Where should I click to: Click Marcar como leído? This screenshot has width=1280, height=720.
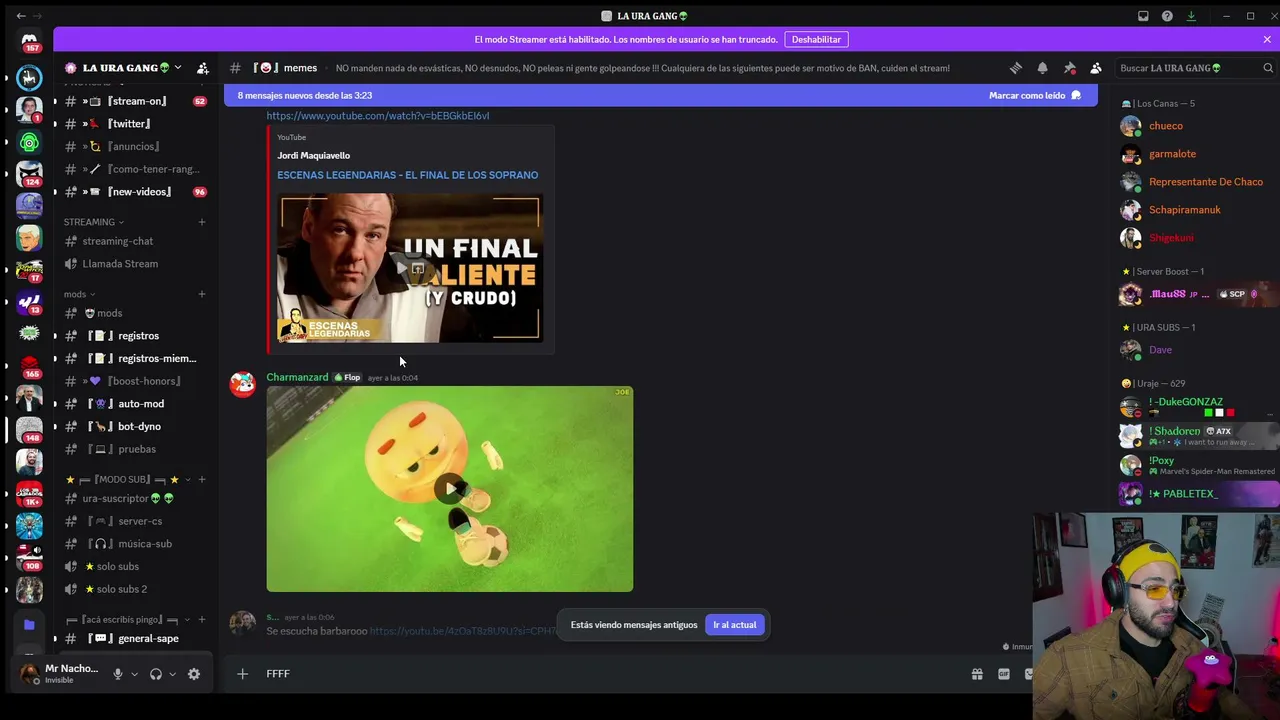tap(1035, 95)
